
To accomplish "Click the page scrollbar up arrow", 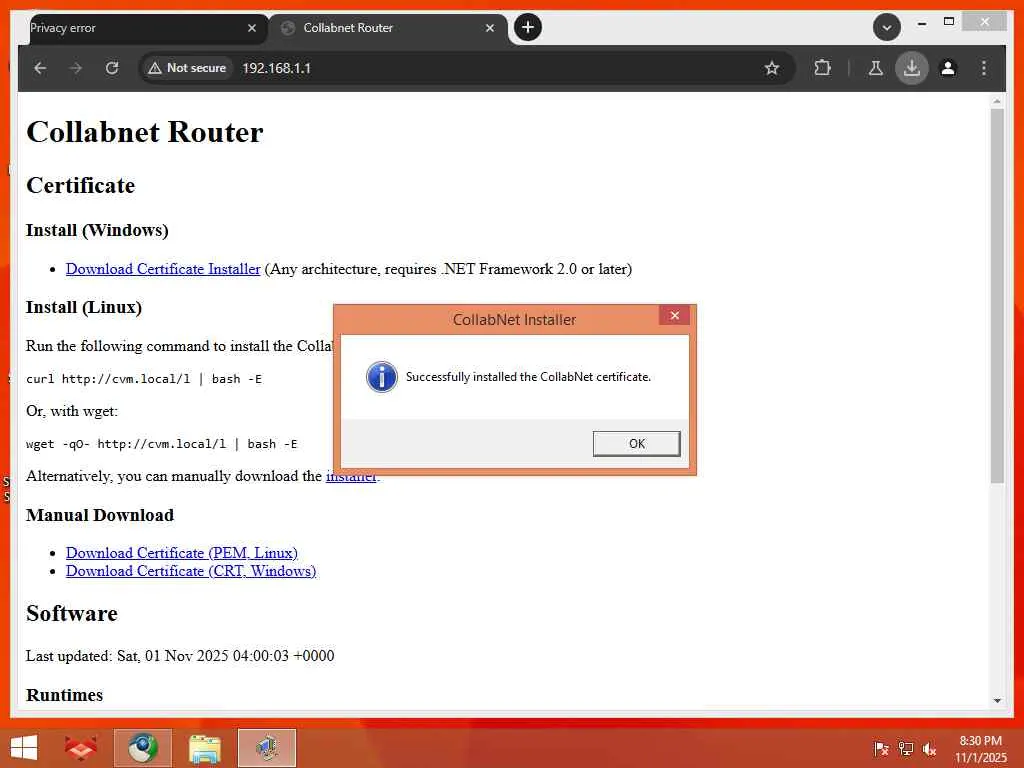I will click(x=997, y=101).
